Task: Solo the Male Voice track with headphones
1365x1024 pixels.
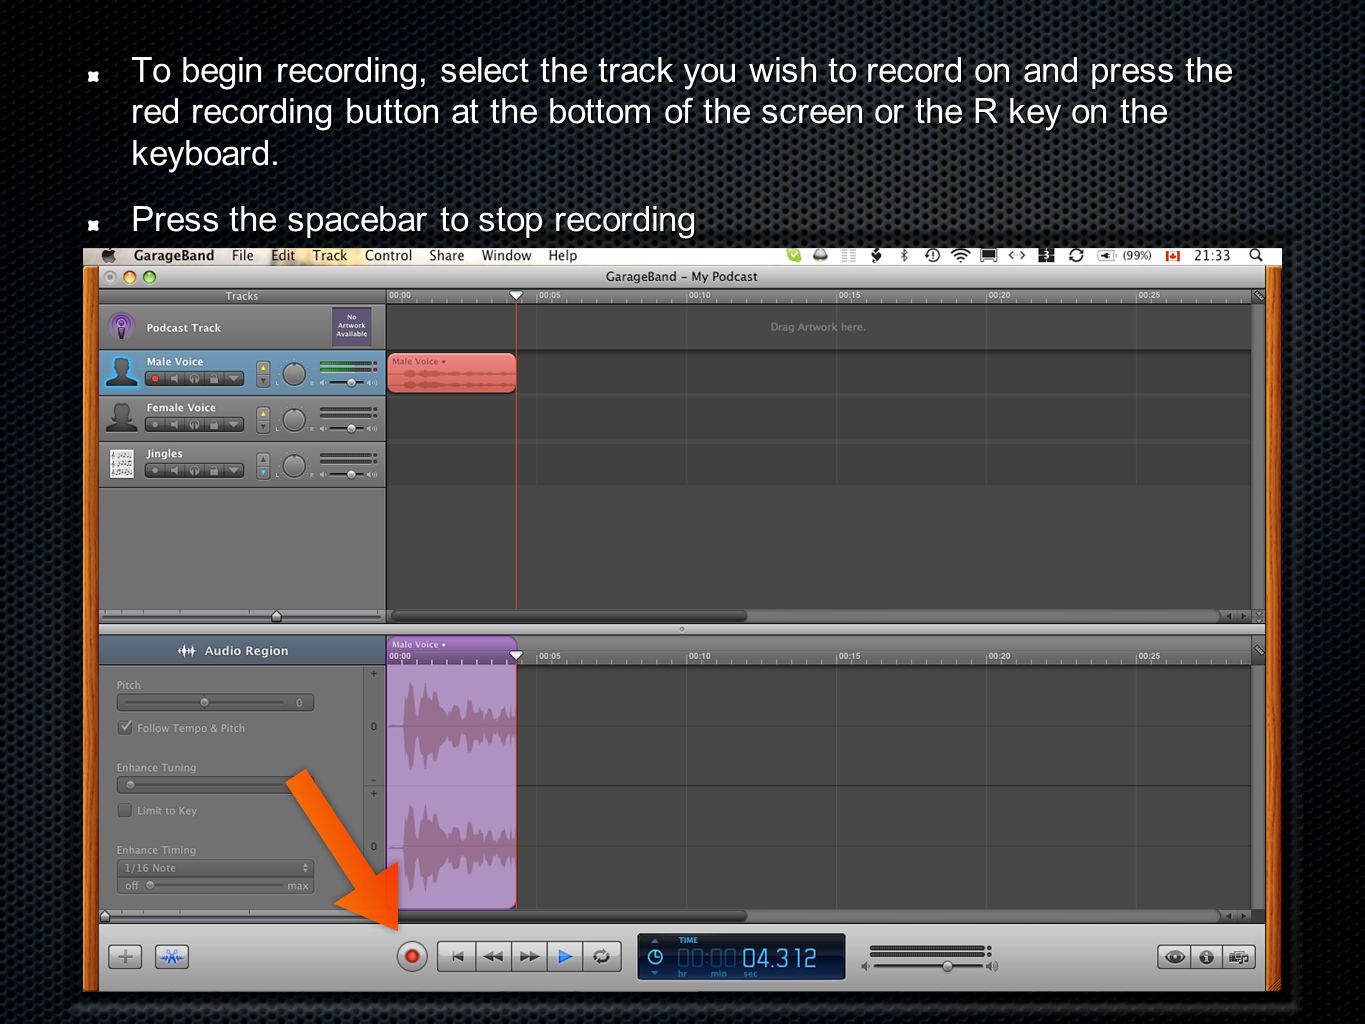Action: [x=194, y=379]
